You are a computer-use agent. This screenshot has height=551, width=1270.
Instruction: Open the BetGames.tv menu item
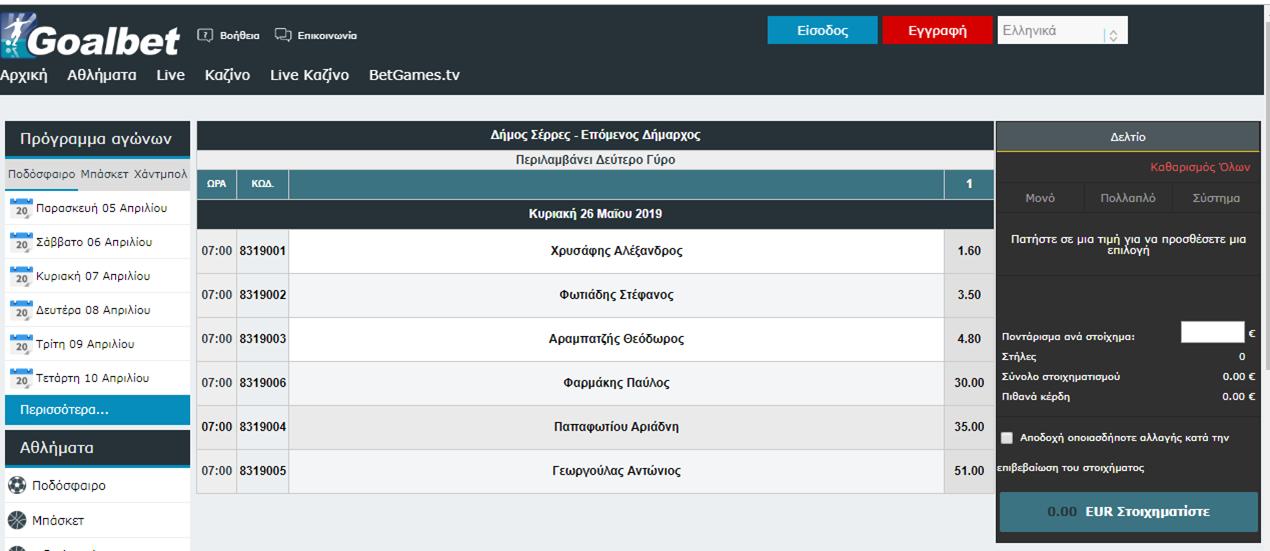(414, 76)
